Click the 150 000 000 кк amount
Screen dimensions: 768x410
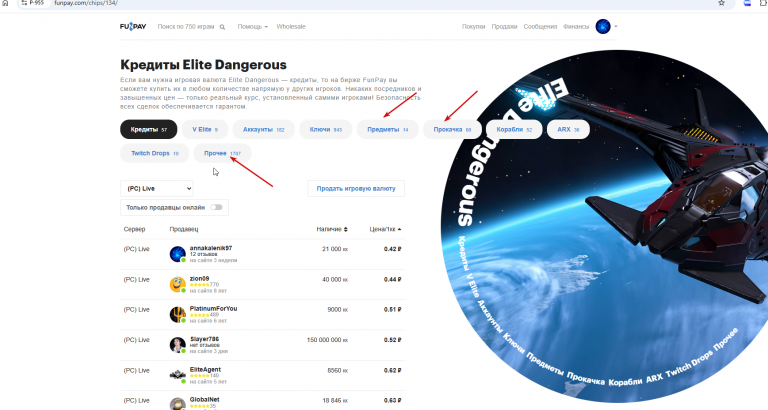point(327,340)
